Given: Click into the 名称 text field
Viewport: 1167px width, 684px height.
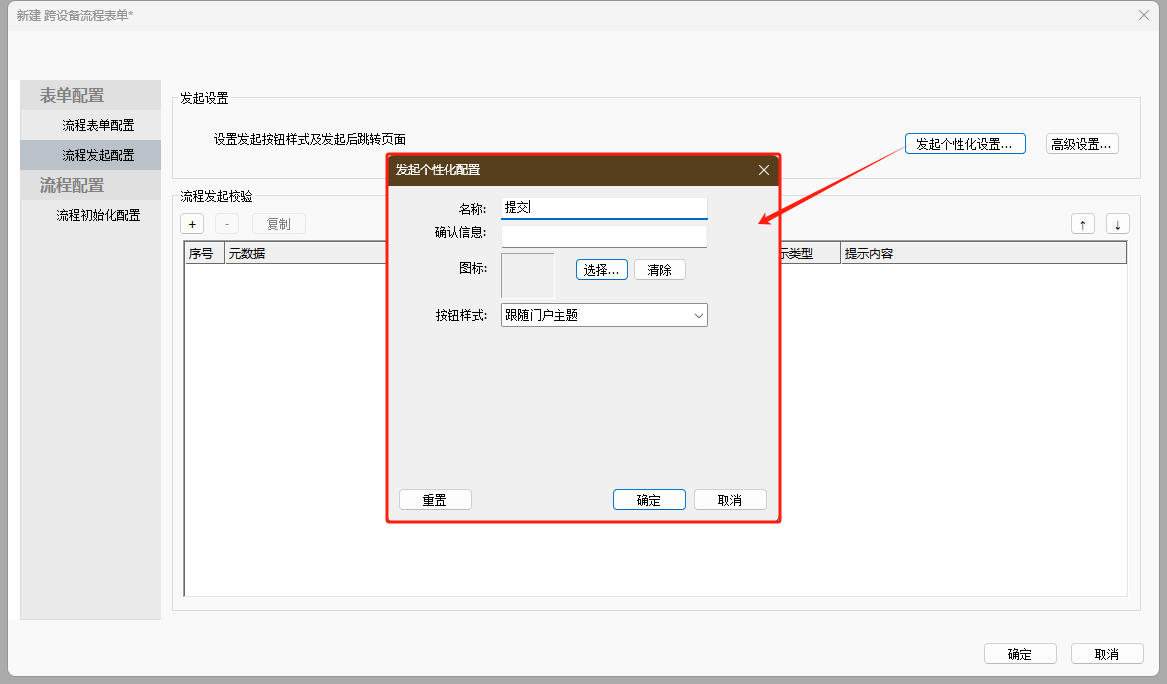Looking at the screenshot, I should [x=604, y=207].
